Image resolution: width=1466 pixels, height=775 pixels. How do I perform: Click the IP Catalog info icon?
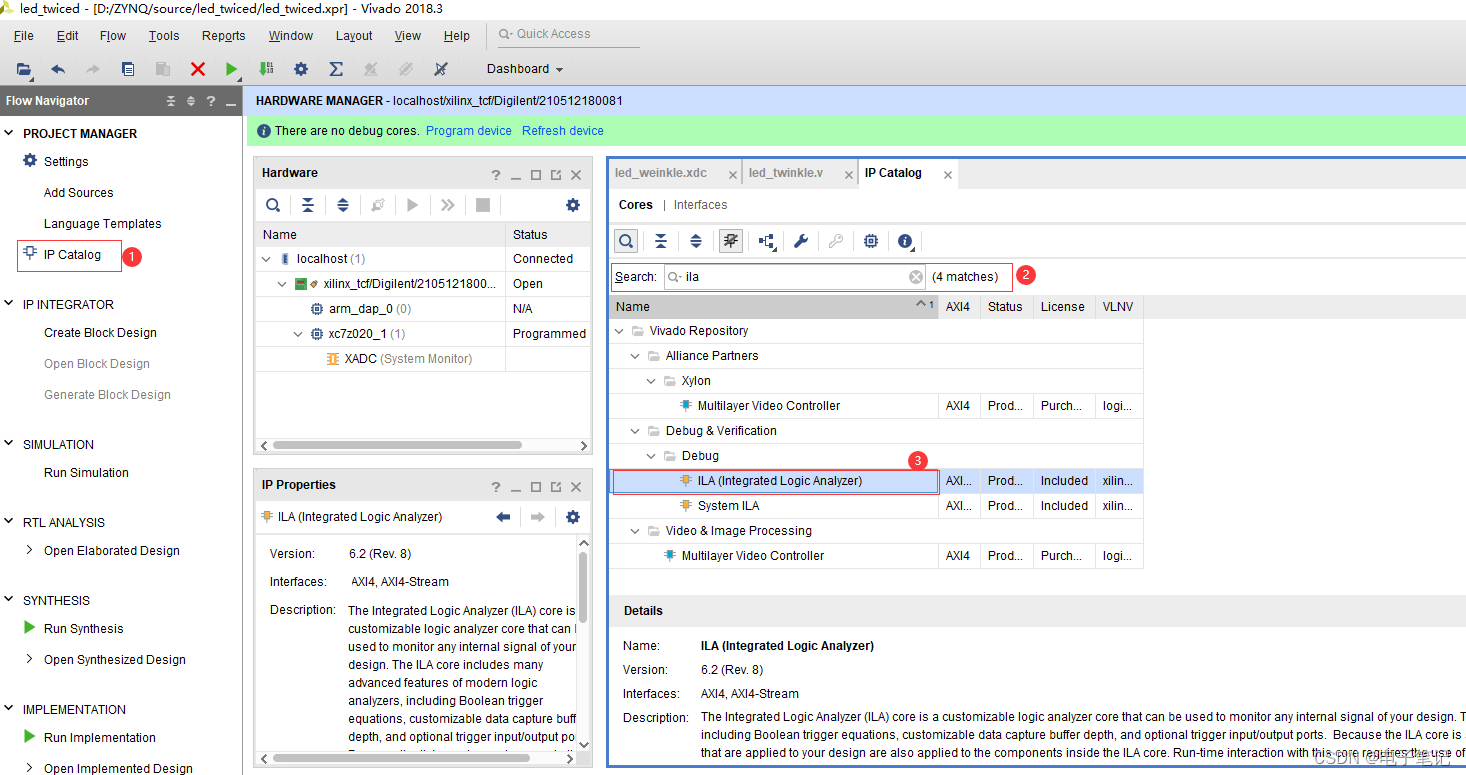905,241
